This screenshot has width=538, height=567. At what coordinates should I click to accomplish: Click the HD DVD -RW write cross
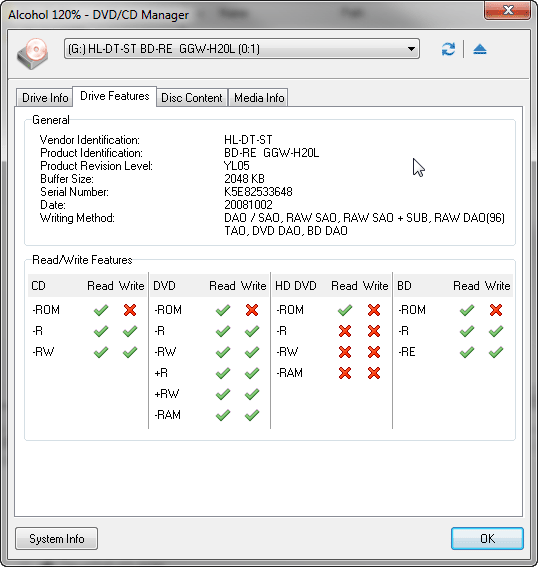(374, 352)
